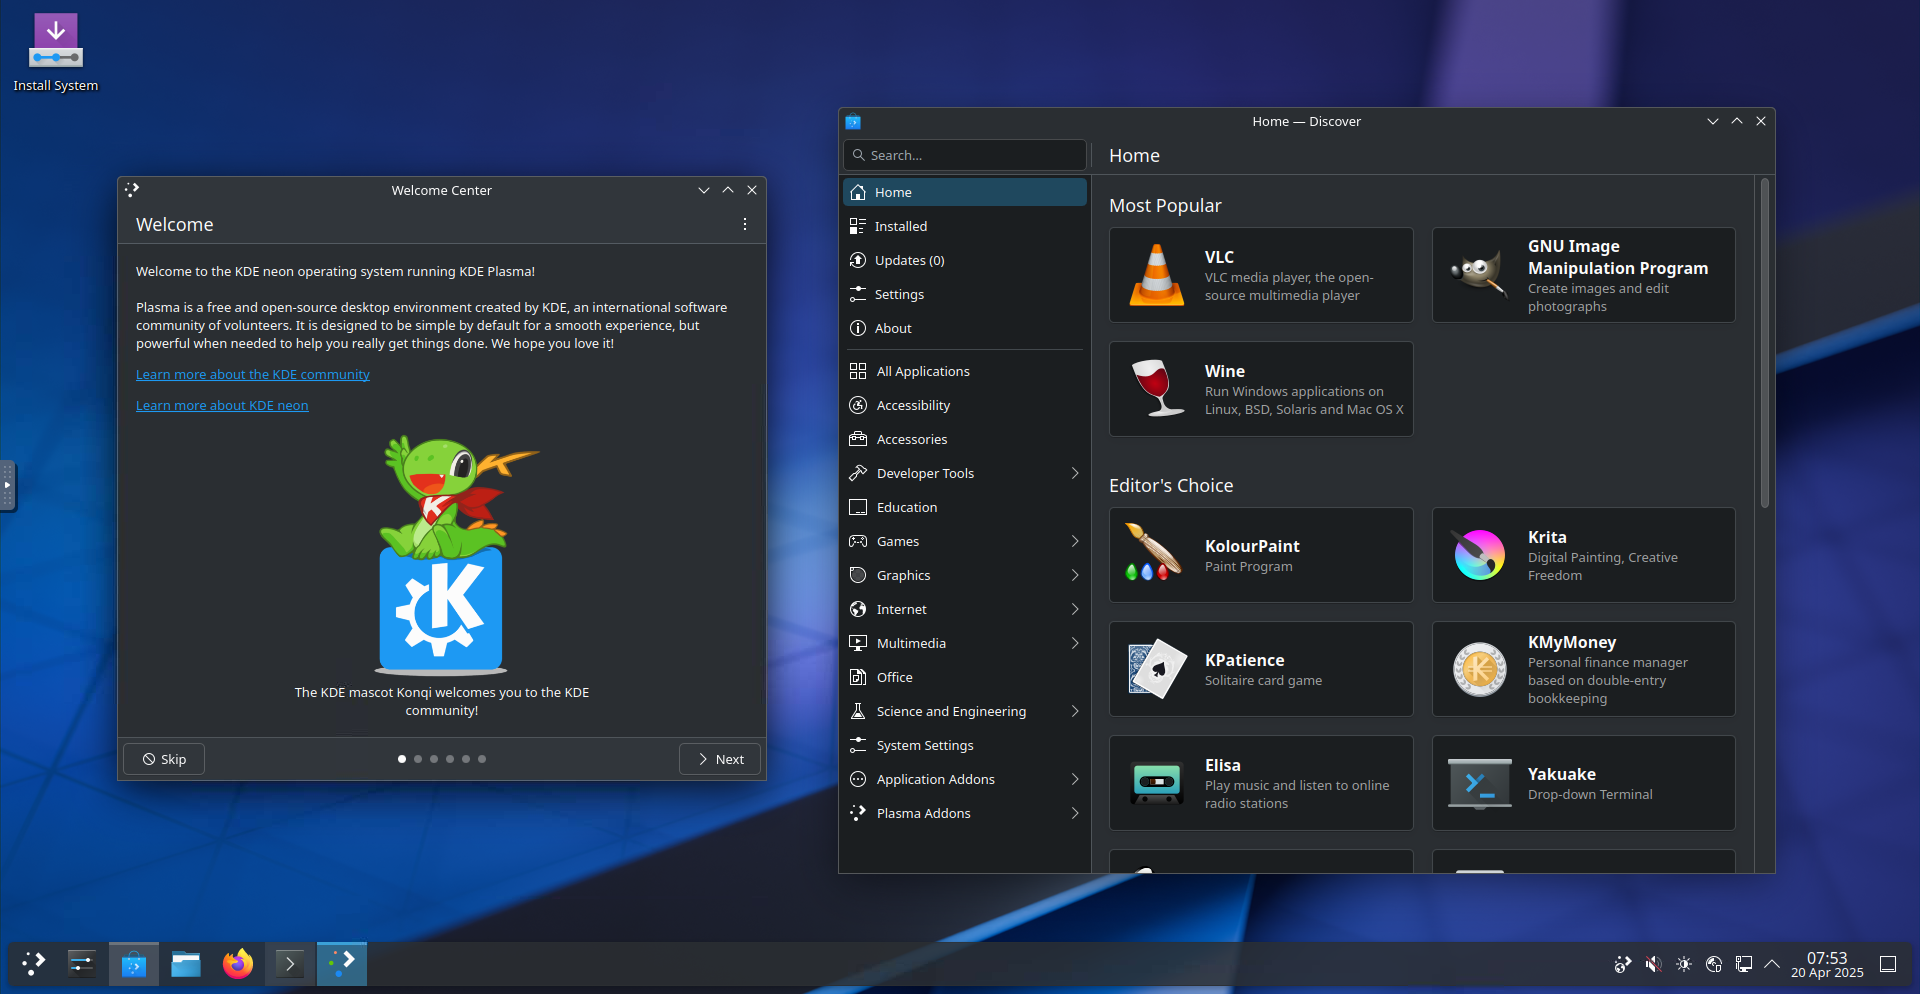This screenshot has width=1920, height=994.
Task: Open Konsole terminal from the taskbar
Action: pyautogui.click(x=290, y=963)
